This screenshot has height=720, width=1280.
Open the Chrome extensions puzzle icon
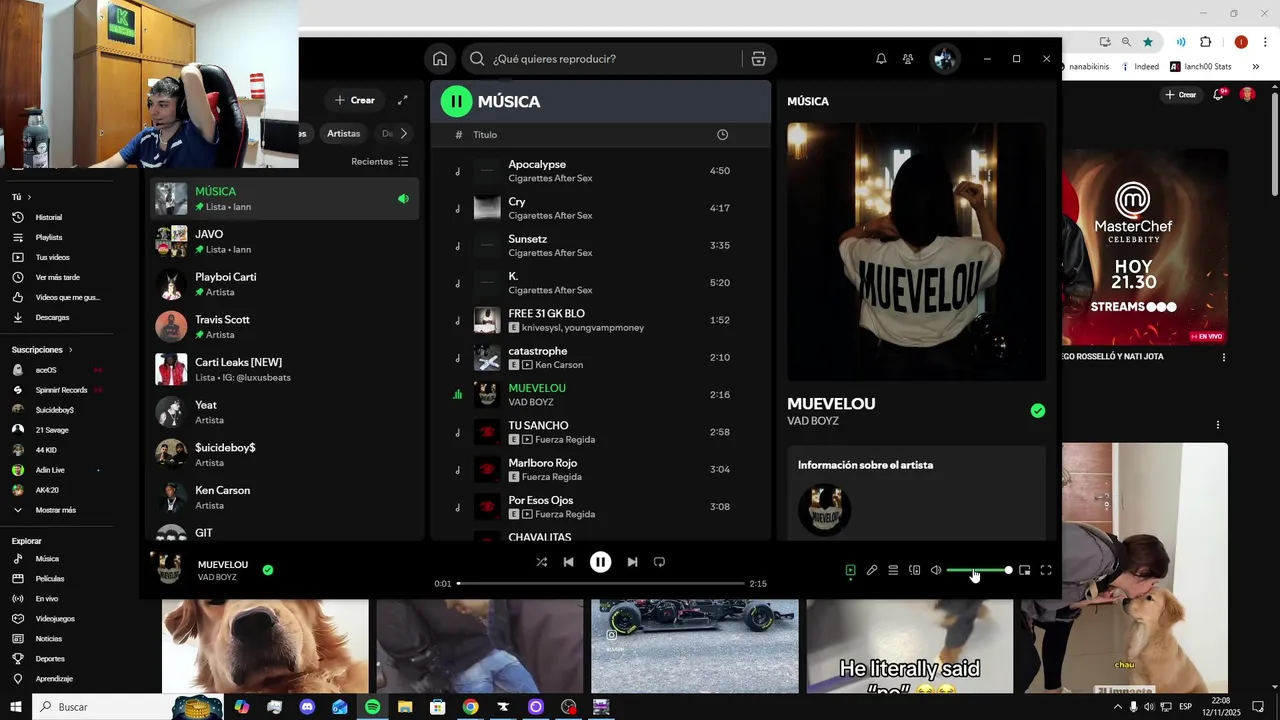(1205, 42)
